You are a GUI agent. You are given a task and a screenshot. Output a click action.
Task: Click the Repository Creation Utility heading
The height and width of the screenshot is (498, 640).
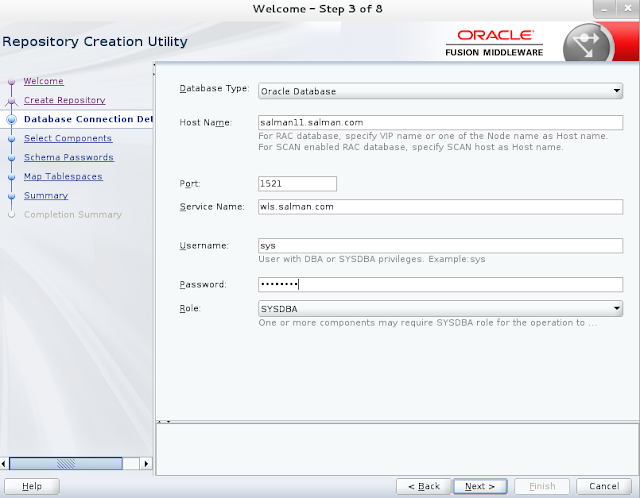click(95, 42)
